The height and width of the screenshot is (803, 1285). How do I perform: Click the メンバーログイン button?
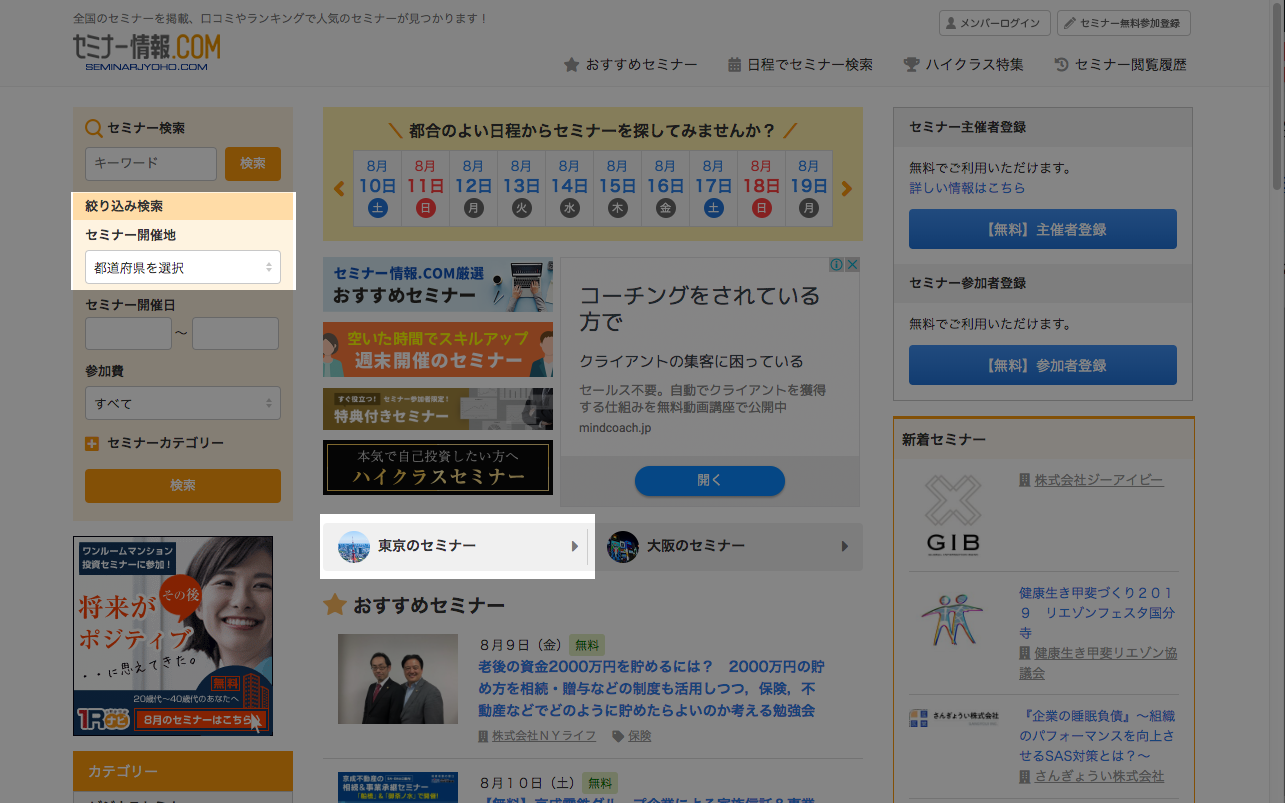click(x=995, y=22)
